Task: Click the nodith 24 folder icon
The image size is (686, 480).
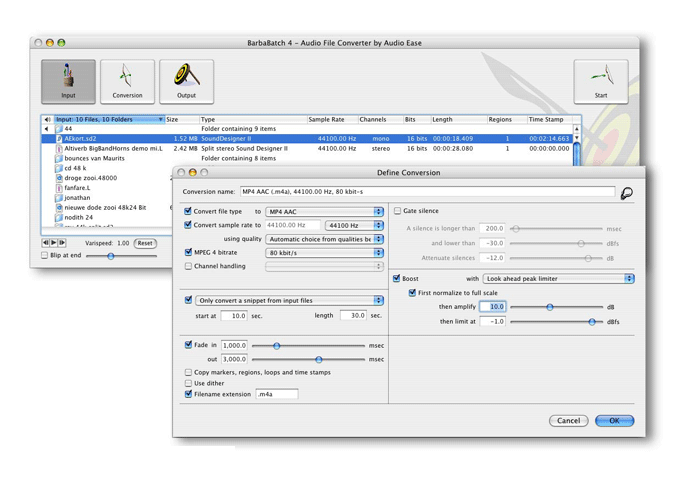Action: [x=59, y=217]
